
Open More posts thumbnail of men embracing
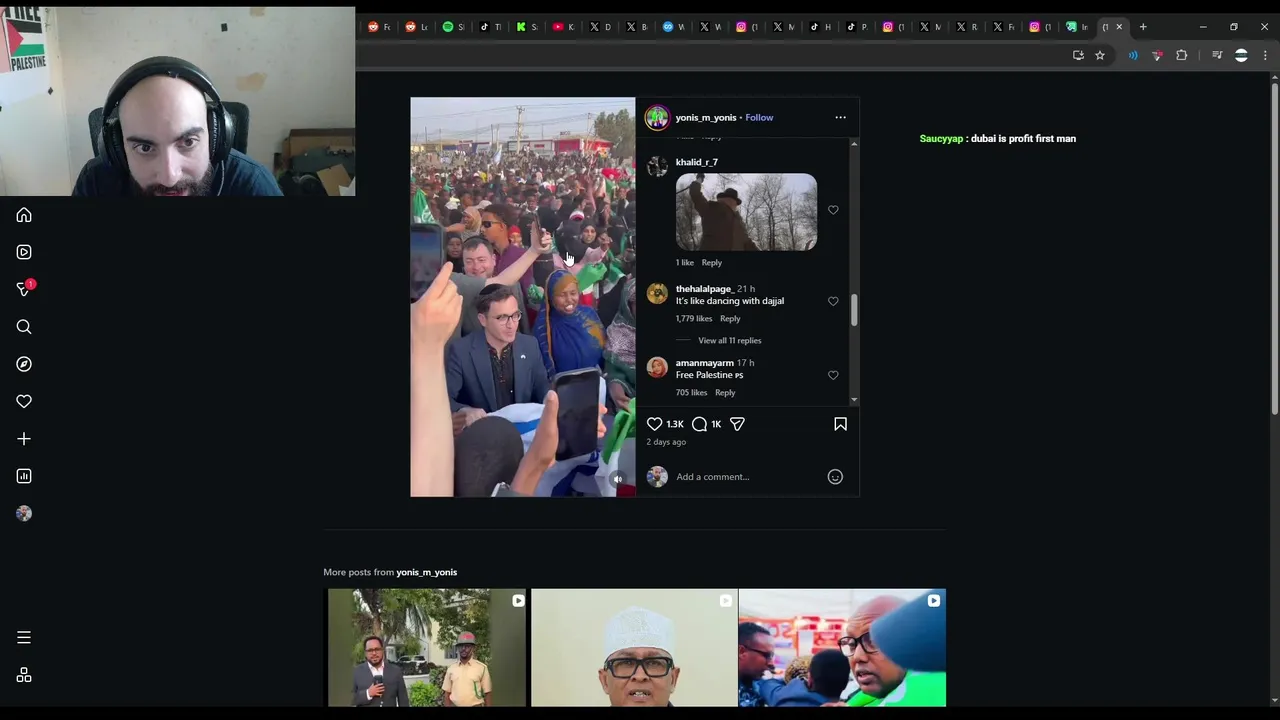click(x=842, y=648)
